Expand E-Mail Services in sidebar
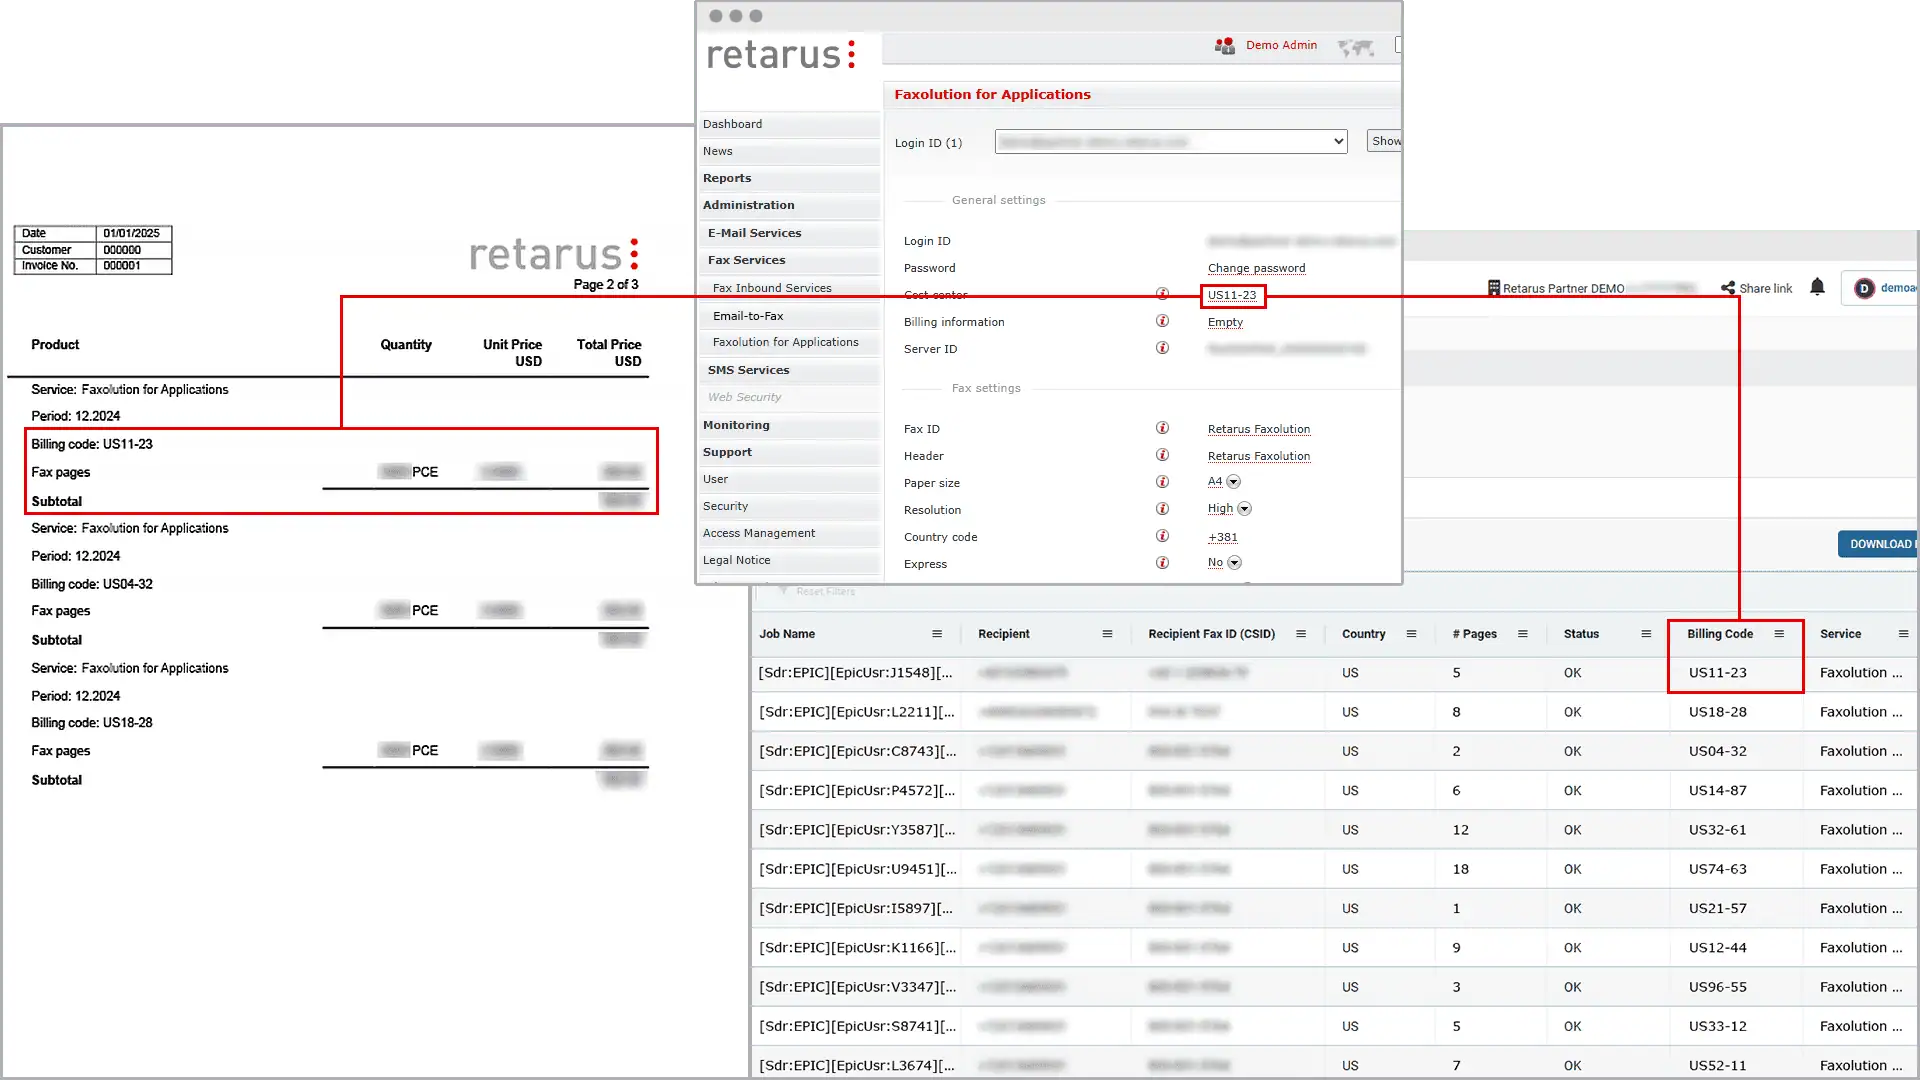The width and height of the screenshot is (1920, 1080). pyautogui.click(x=790, y=233)
